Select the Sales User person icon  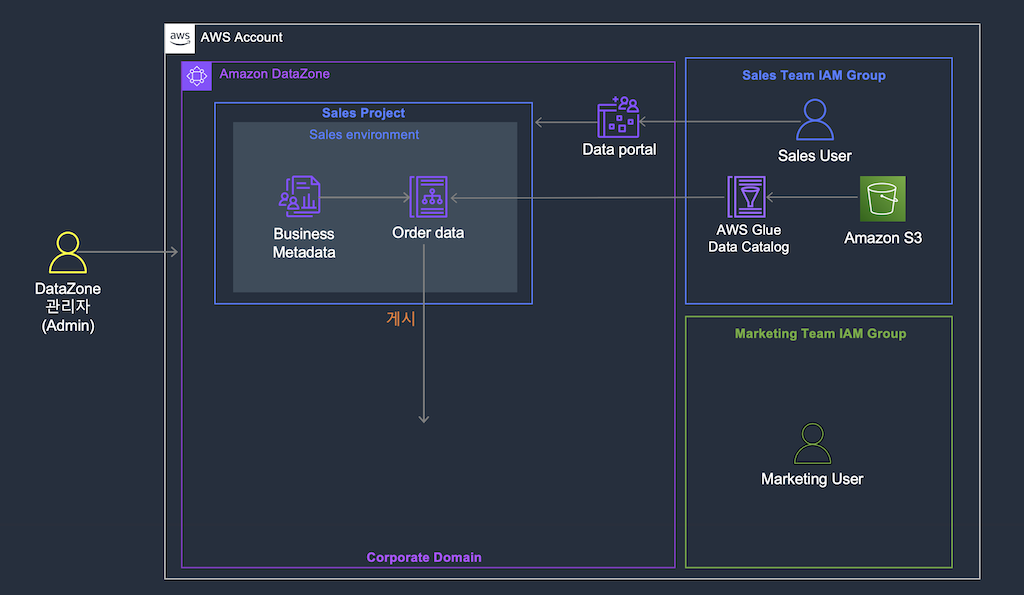814,120
